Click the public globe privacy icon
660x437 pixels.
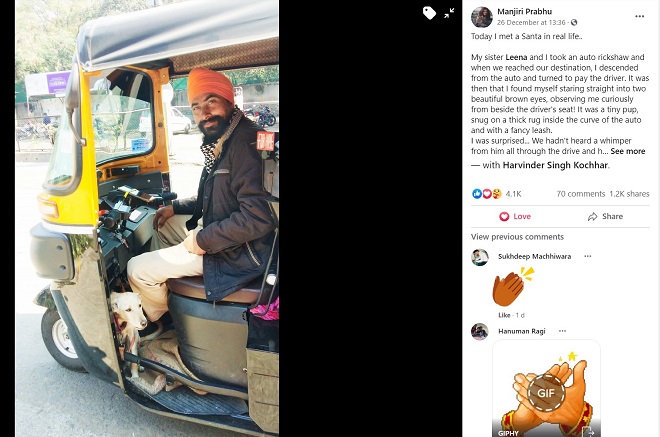574,22
